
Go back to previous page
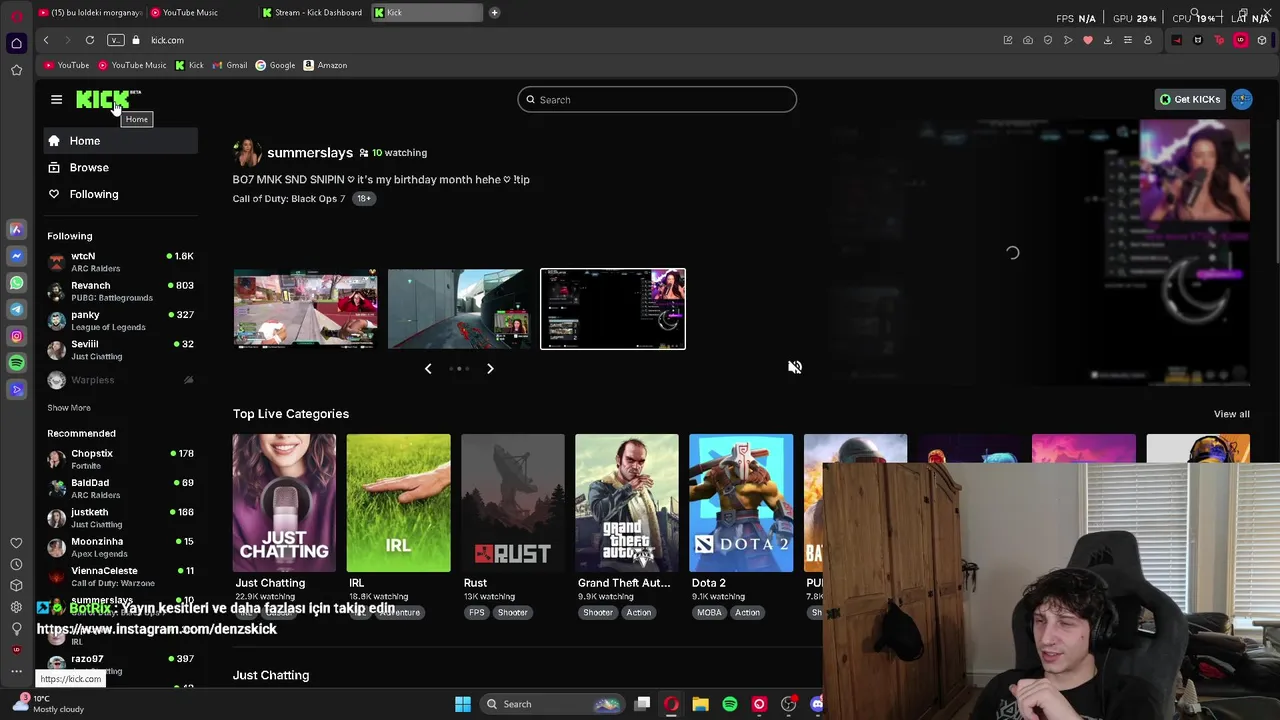tap(46, 40)
